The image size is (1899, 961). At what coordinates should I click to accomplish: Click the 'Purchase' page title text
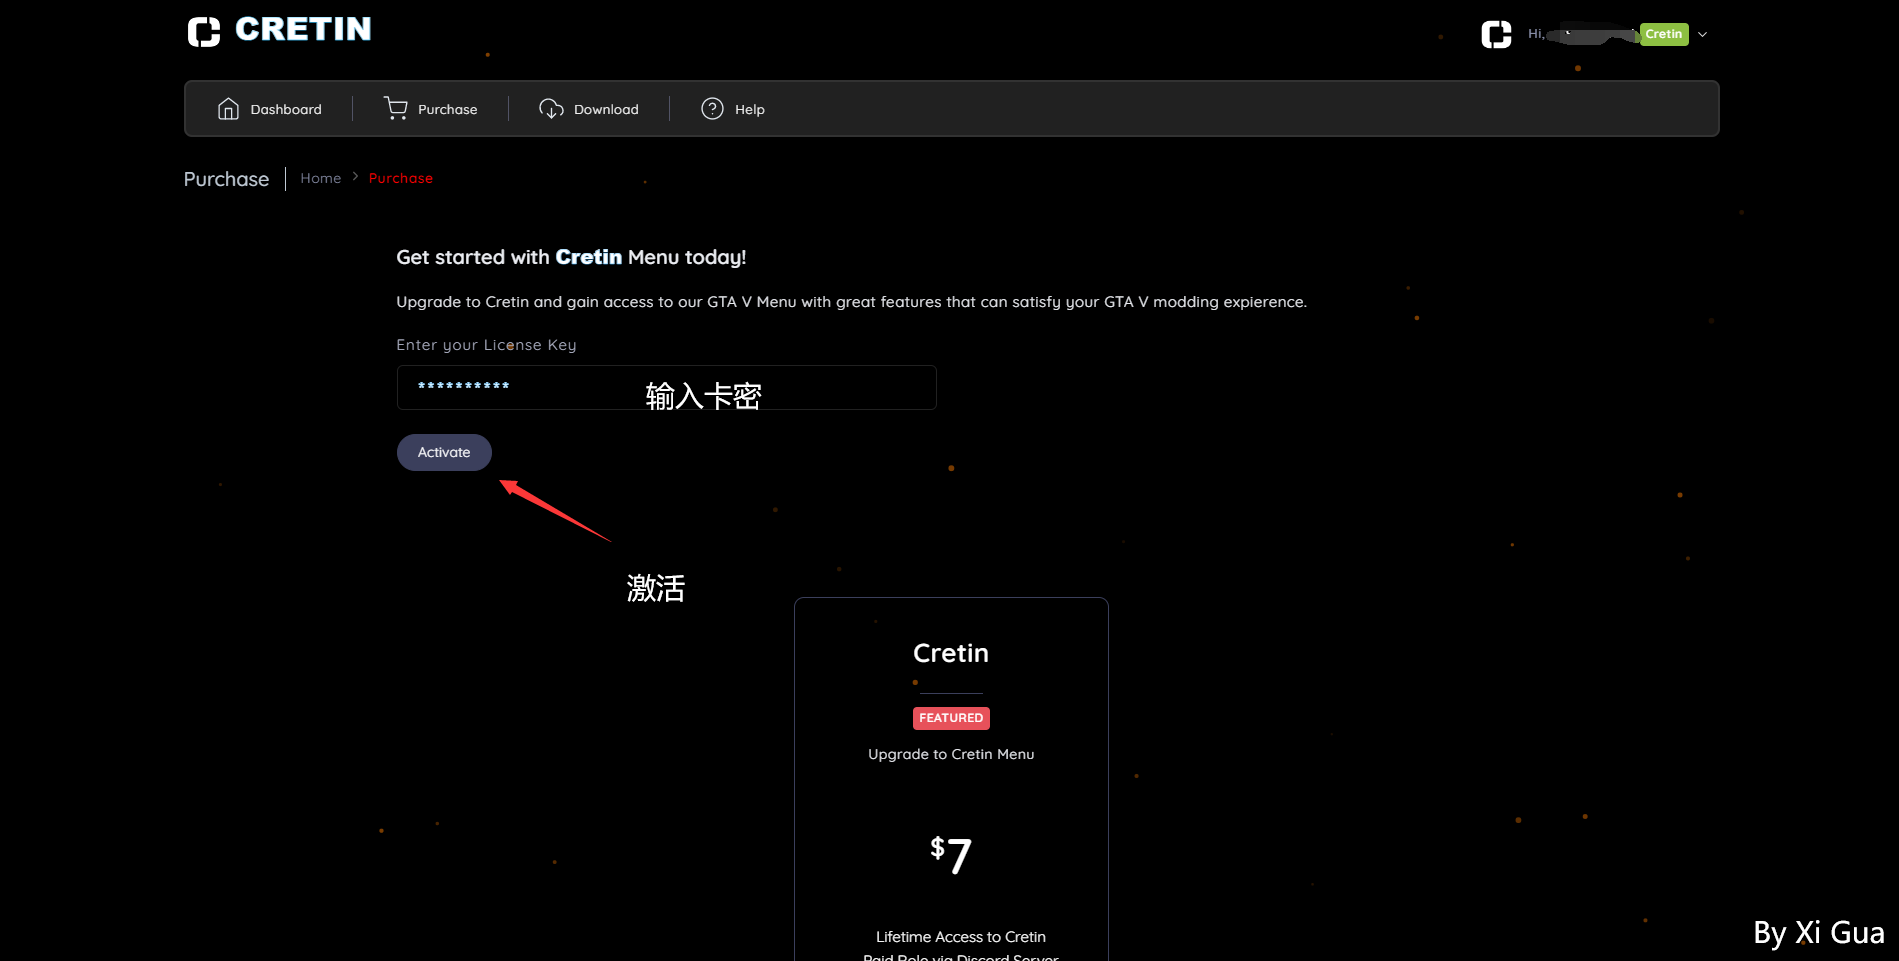[x=226, y=179]
